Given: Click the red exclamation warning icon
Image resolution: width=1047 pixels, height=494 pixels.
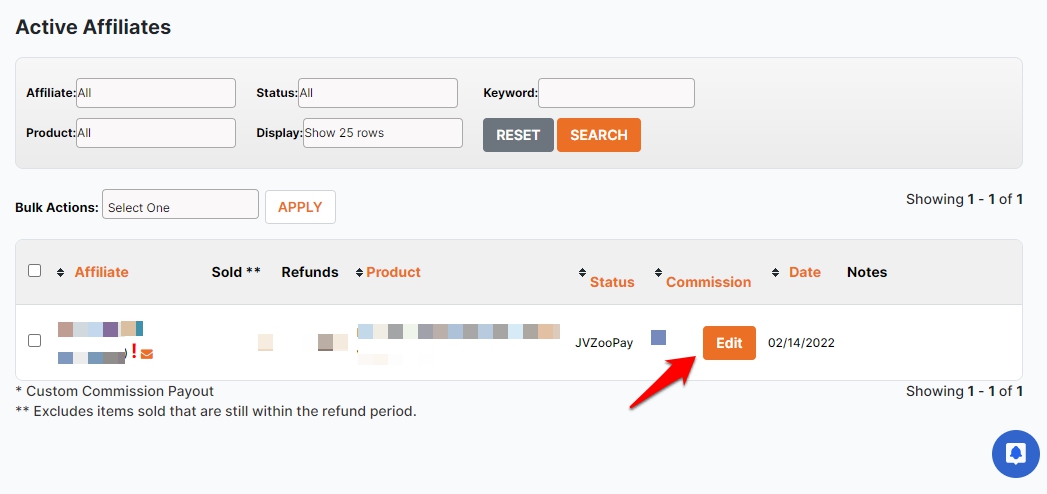Looking at the screenshot, I should click(134, 351).
